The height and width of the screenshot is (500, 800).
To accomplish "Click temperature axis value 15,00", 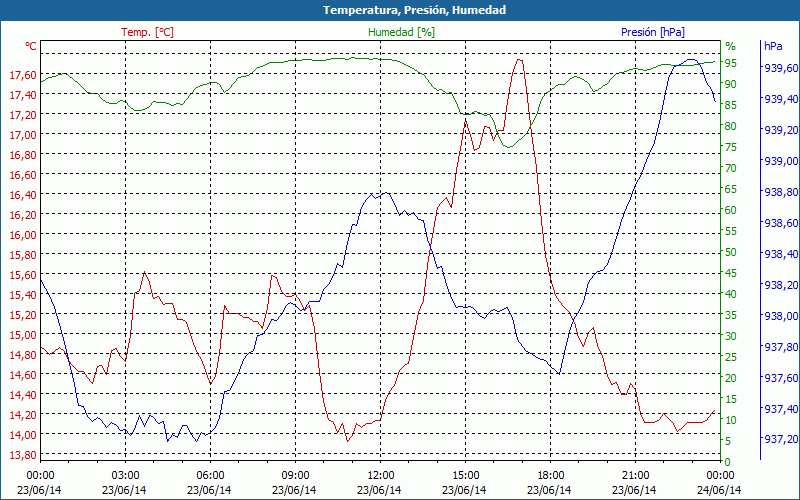I will tap(23, 335).
